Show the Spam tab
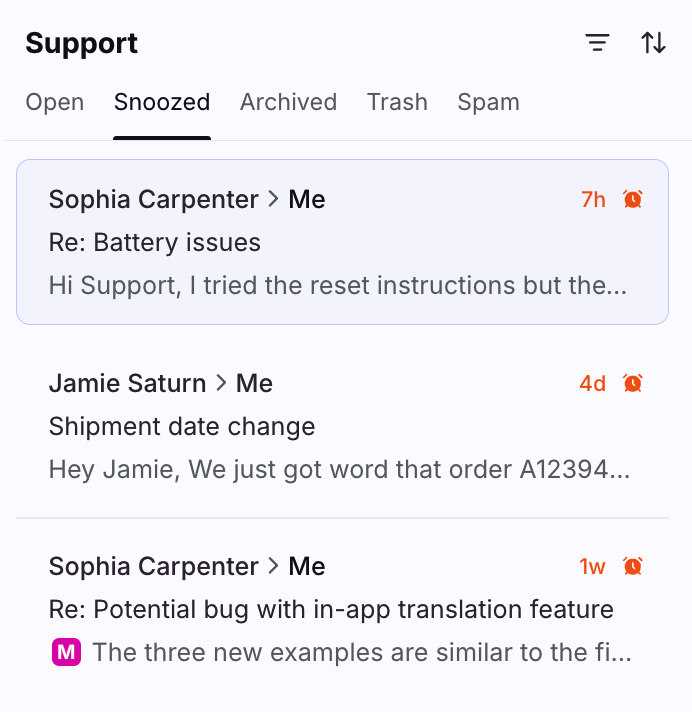The width and height of the screenshot is (692, 712). (x=488, y=102)
